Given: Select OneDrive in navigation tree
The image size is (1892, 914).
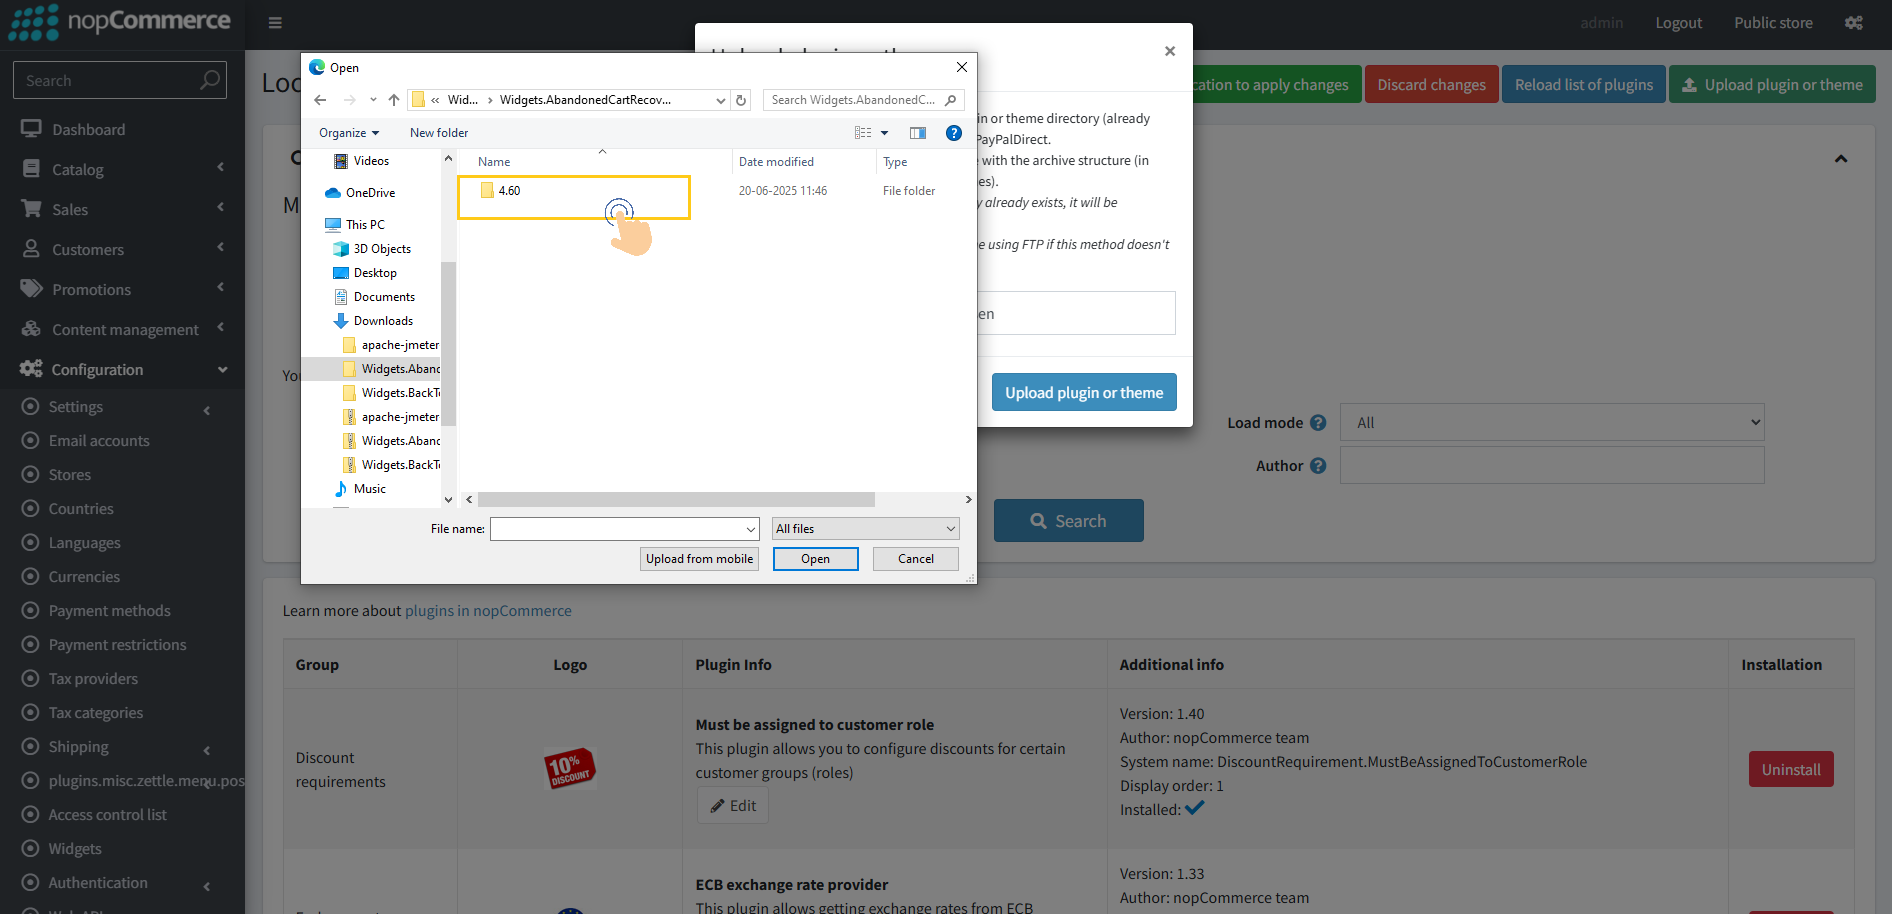Looking at the screenshot, I should (371, 193).
